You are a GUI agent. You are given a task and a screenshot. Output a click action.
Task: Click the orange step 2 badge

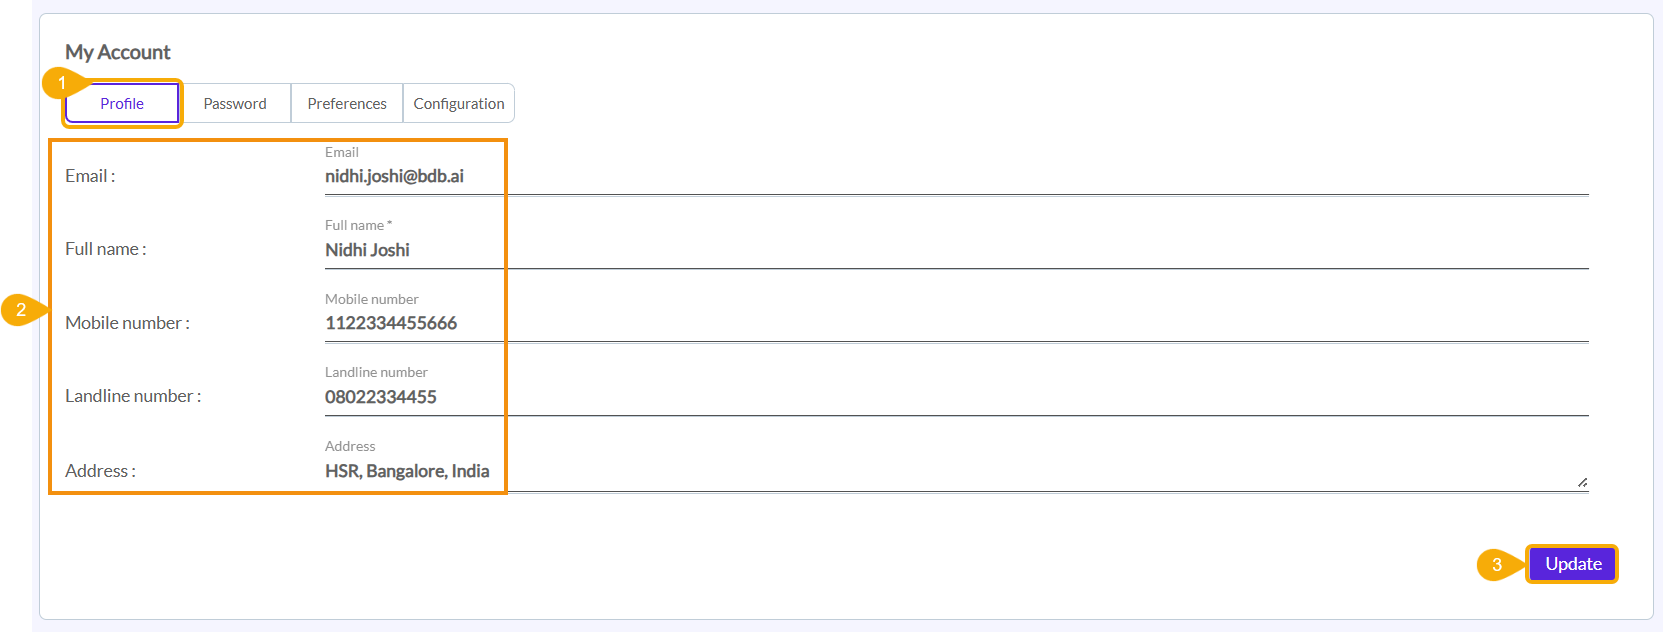point(21,310)
